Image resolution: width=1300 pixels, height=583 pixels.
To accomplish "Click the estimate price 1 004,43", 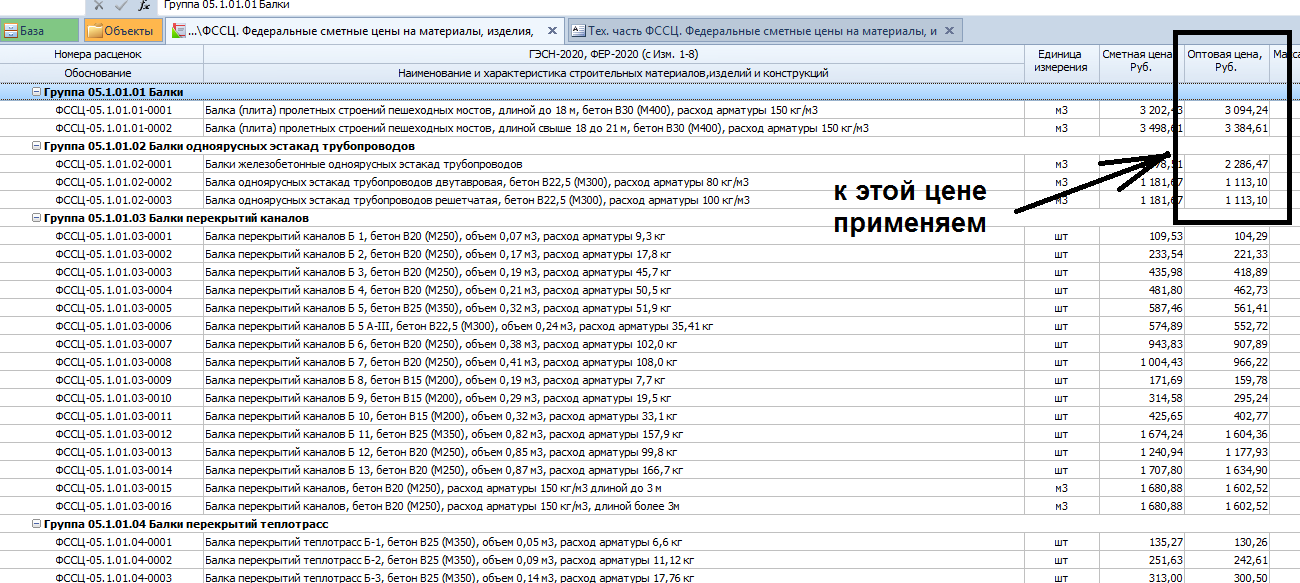I will 1161,362.
